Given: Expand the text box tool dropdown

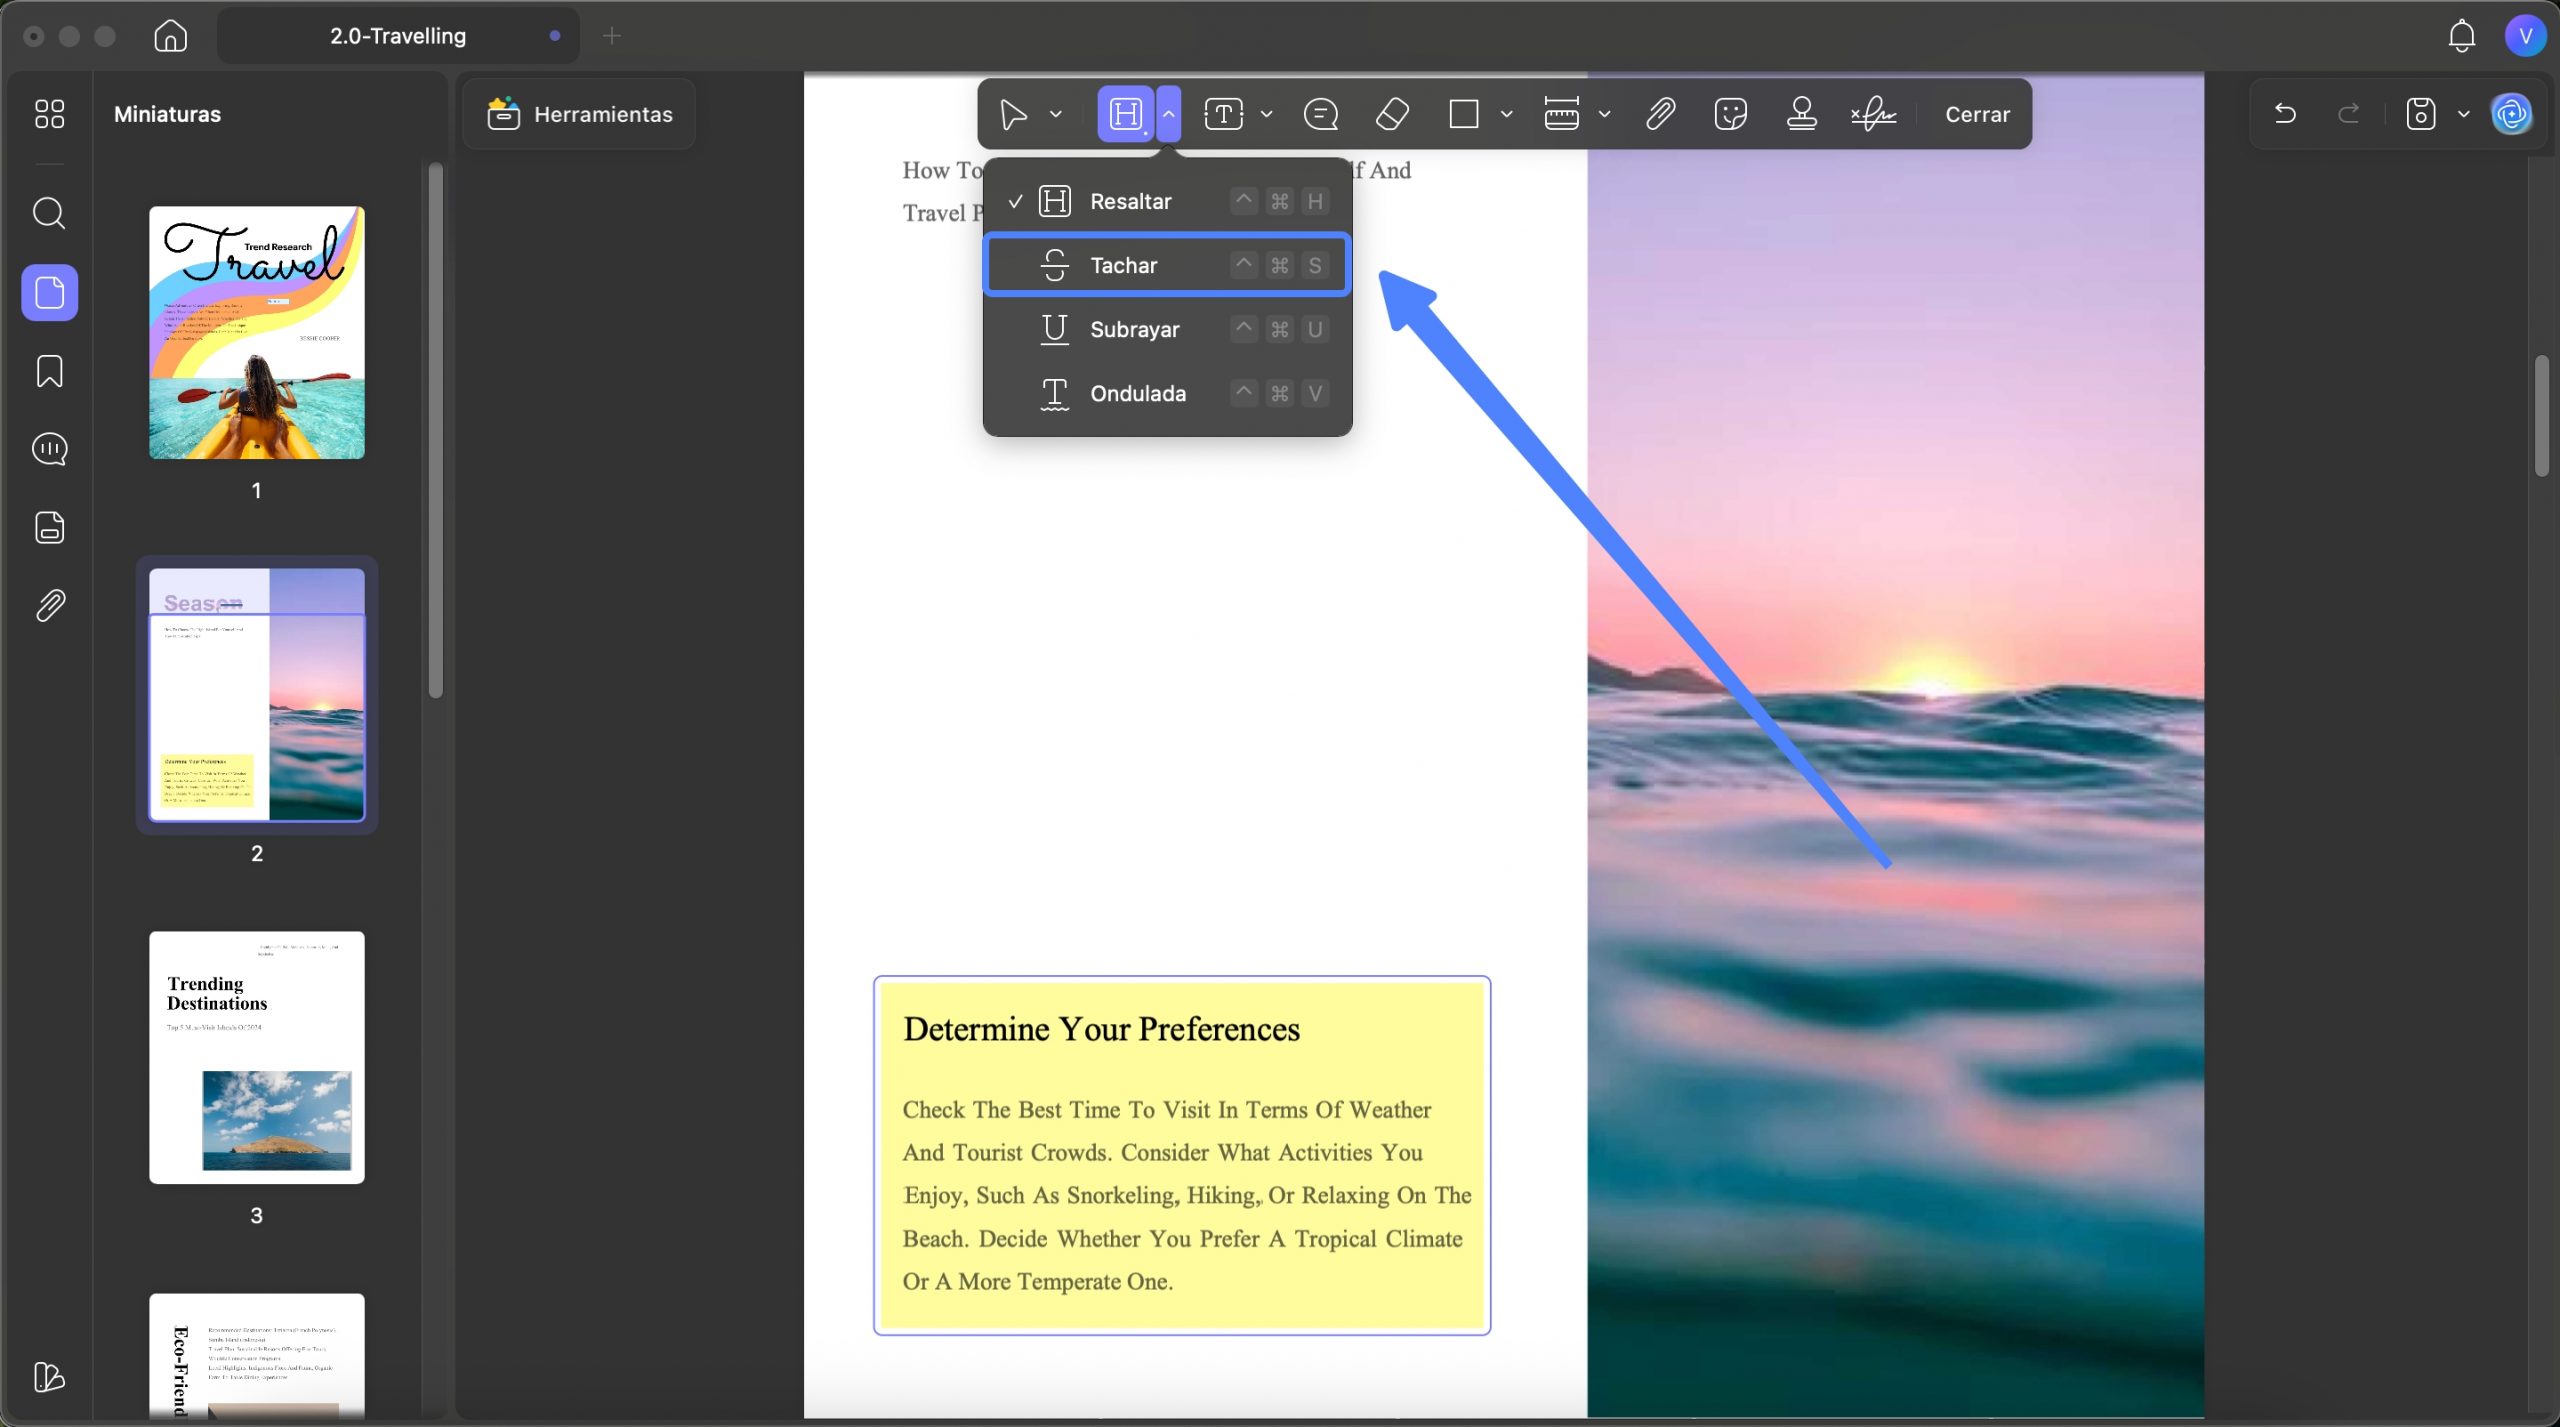Looking at the screenshot, I should click(1266, 114).
